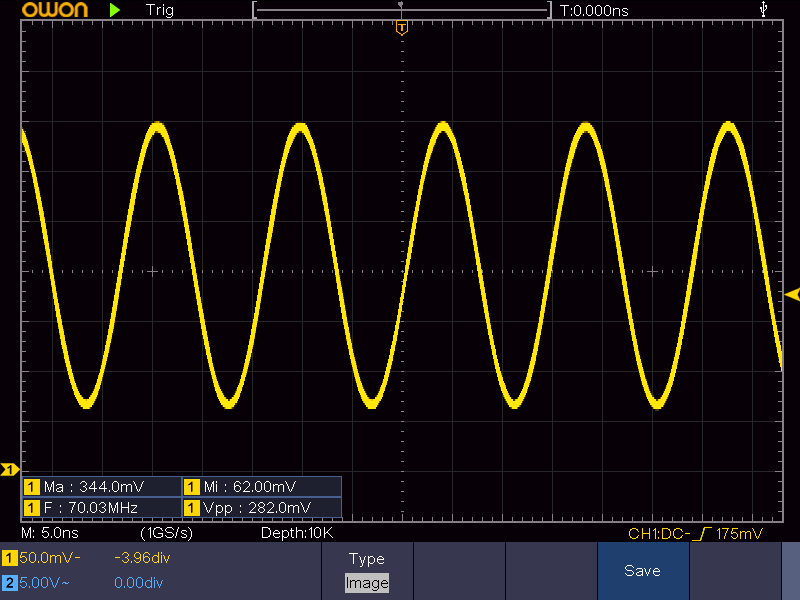800x600 pixels.
Task: Click the channel badge beside Mi measurement
Action: pos(192,487)
